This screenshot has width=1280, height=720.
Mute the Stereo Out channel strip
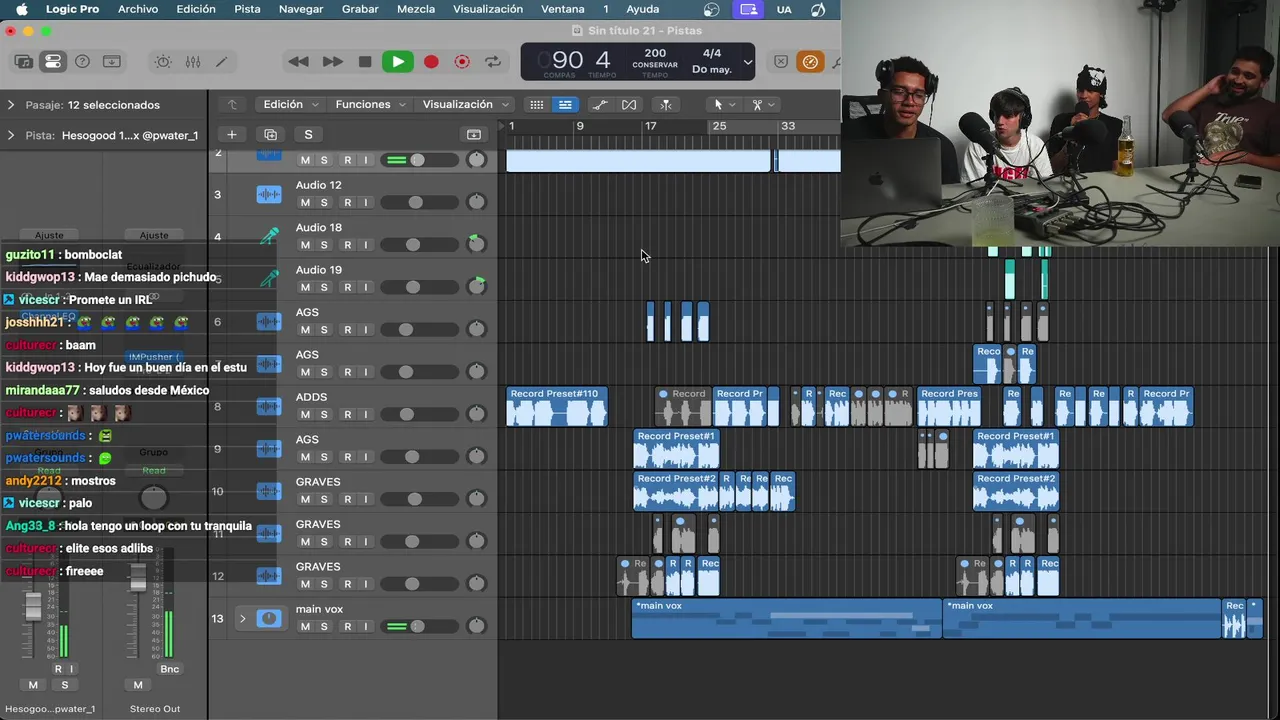138,685
